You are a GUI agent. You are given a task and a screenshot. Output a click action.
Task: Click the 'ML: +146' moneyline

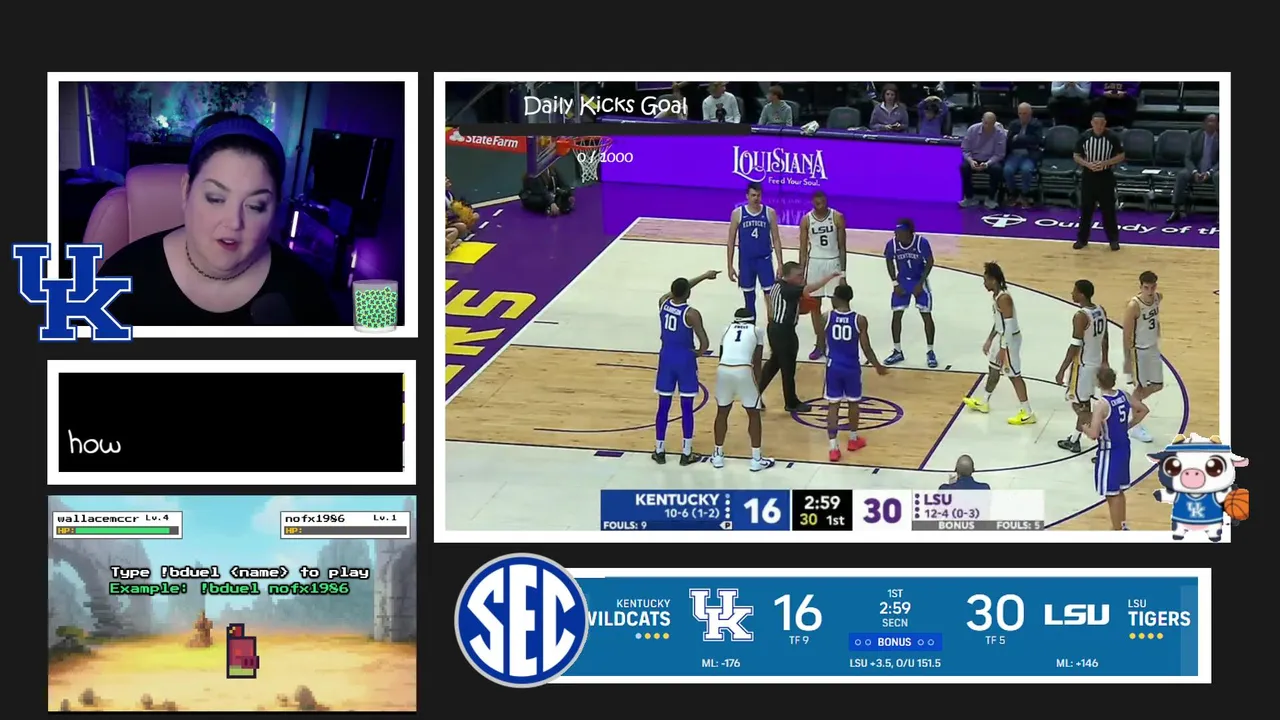[1077, 663]
